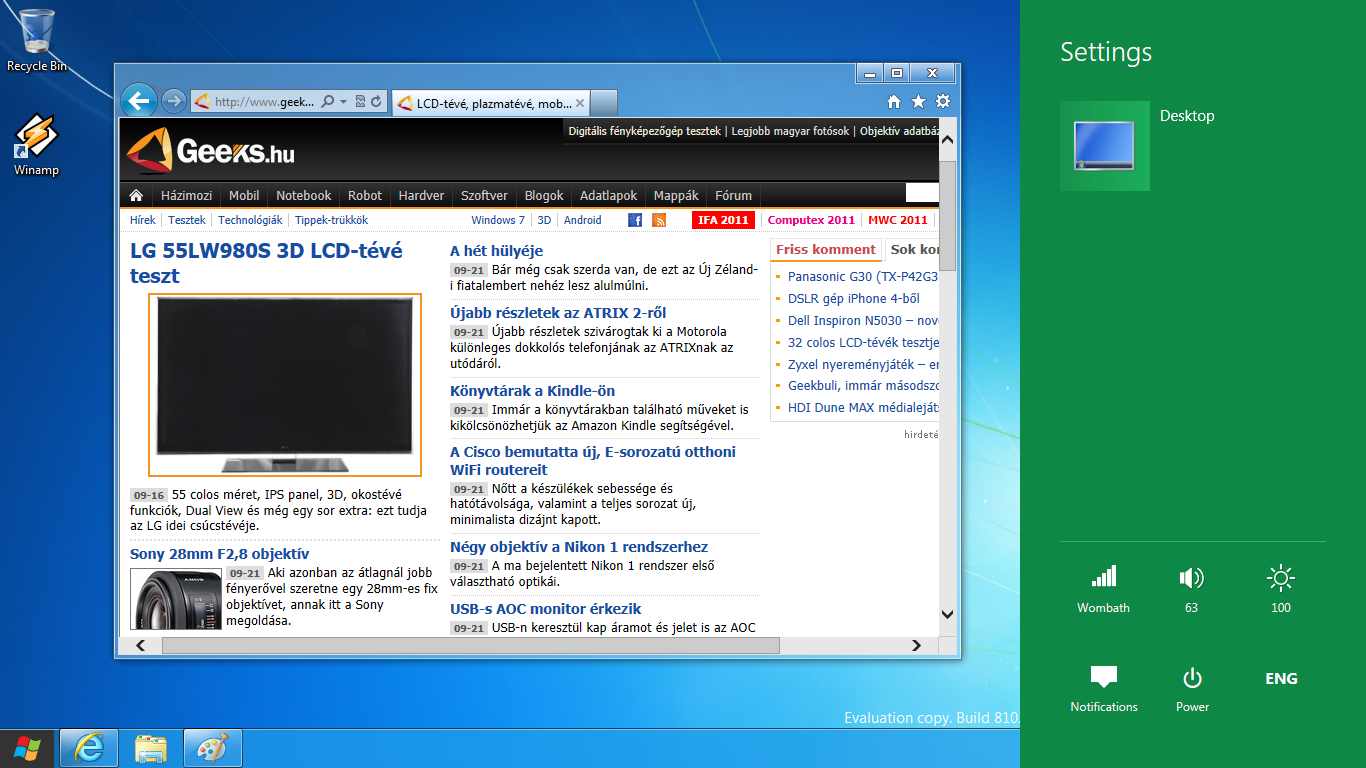Click the Facebook icon on Geeks.hu
Screen dimensions: 1366x768
635,220
